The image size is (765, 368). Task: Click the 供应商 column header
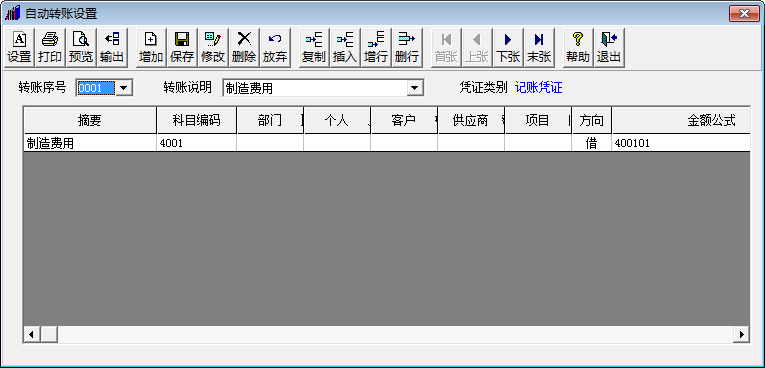pyautogui.click(x=471, y=121)
